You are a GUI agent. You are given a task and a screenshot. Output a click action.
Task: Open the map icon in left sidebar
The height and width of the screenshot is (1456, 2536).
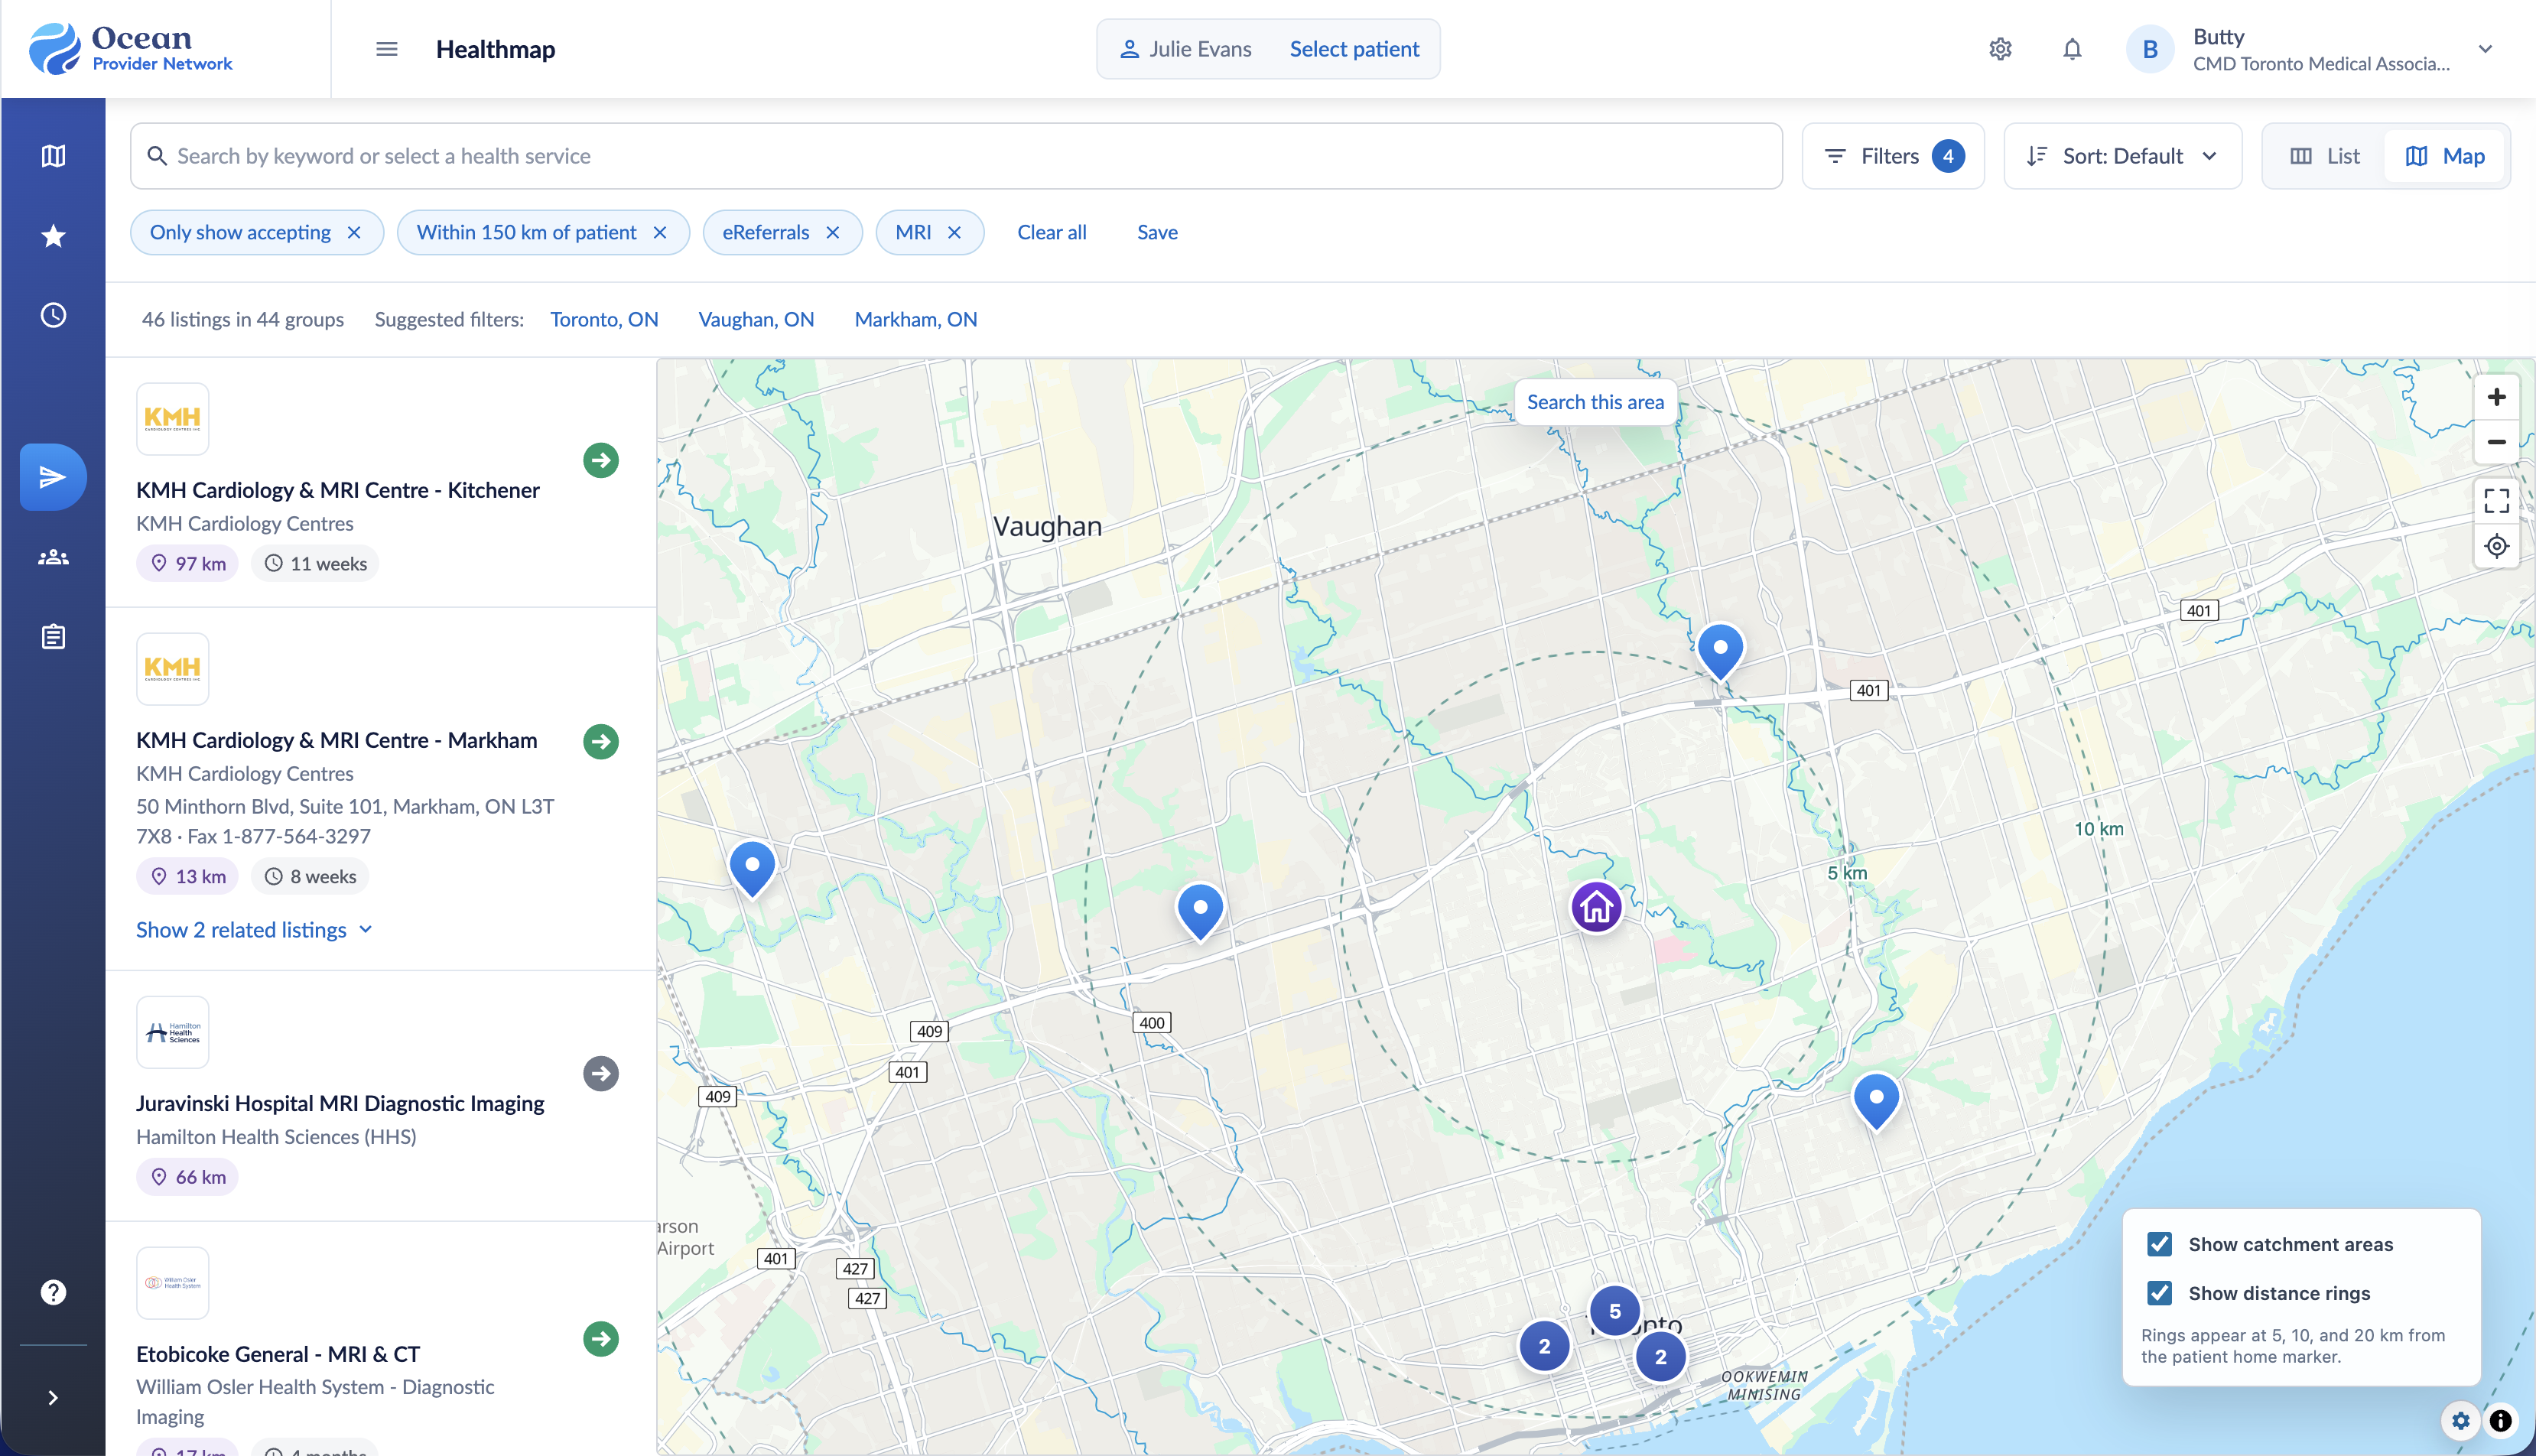[53, 156]
